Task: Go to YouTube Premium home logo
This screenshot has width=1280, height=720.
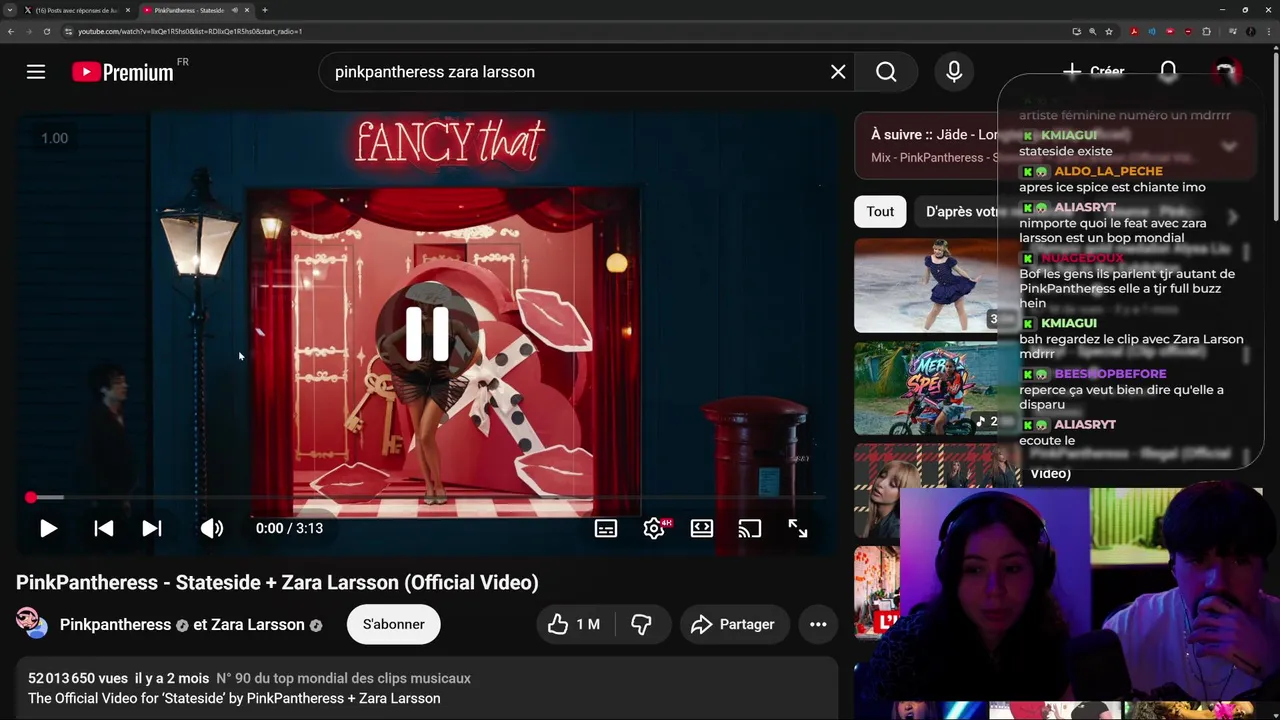Action: (123, 72)
